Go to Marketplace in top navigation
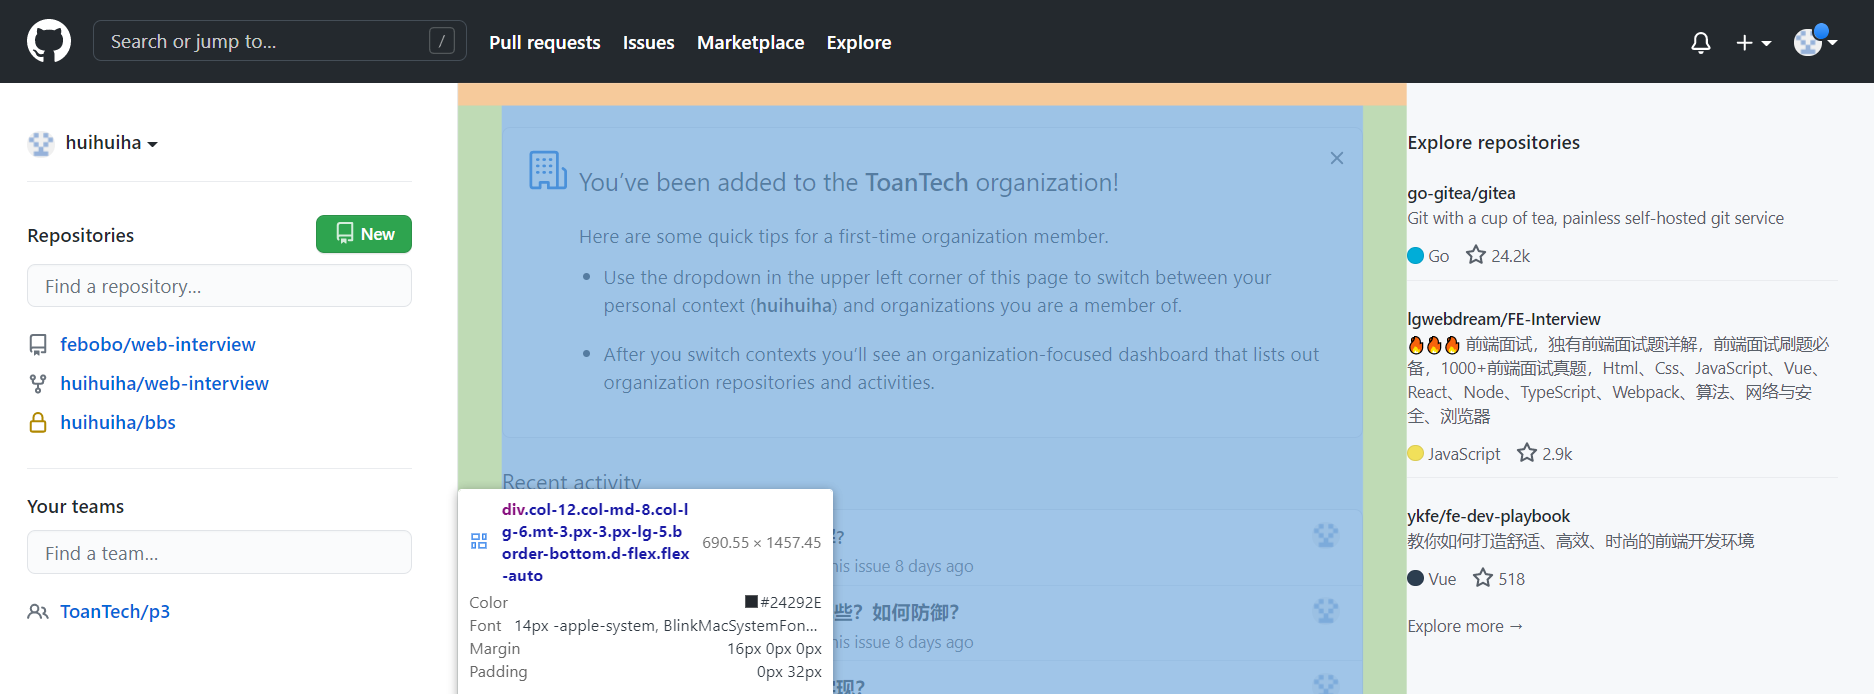 click(x=750, y=42)
